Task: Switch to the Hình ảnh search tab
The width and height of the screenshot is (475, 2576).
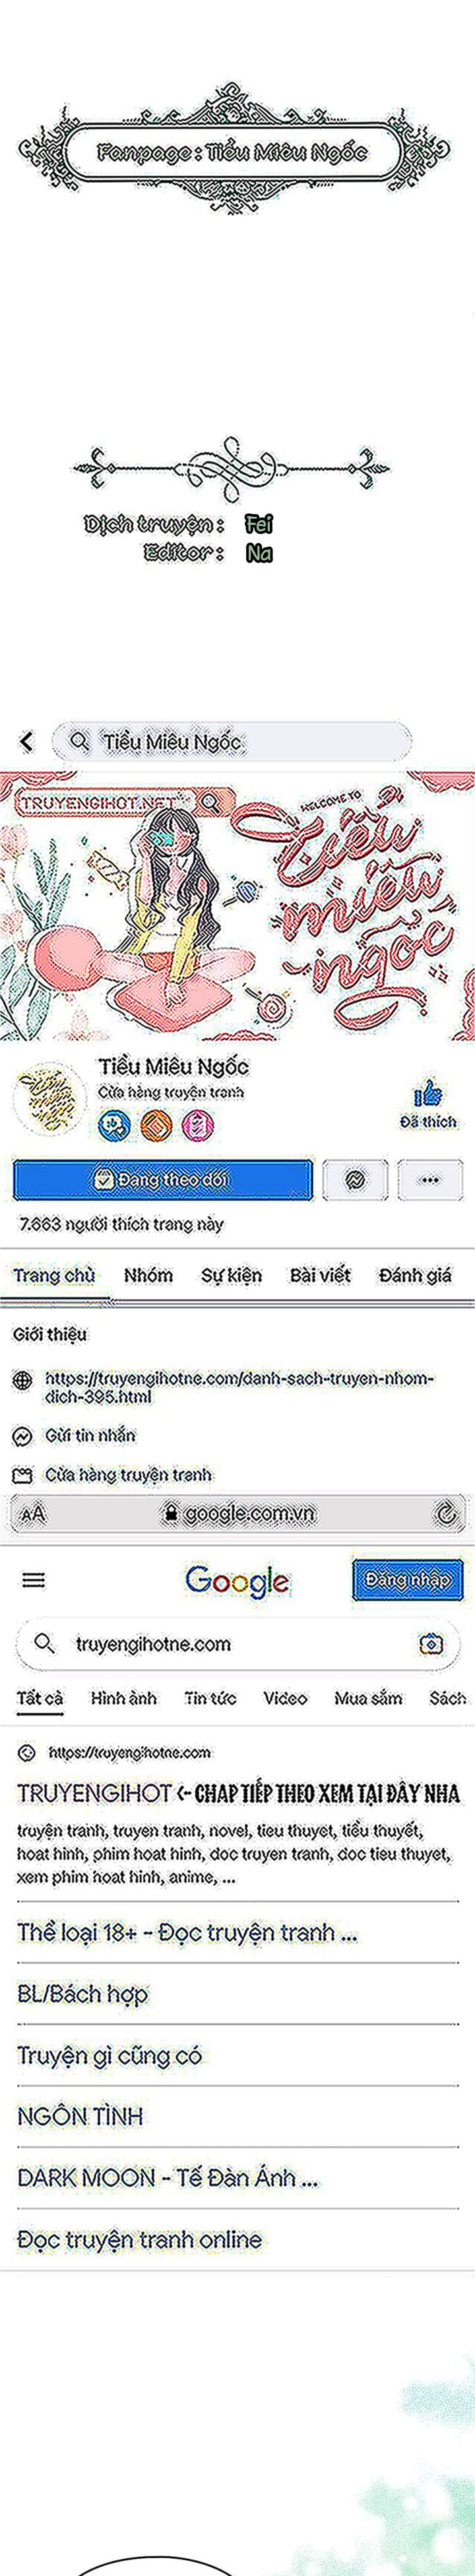Action: pos(124,1698)
